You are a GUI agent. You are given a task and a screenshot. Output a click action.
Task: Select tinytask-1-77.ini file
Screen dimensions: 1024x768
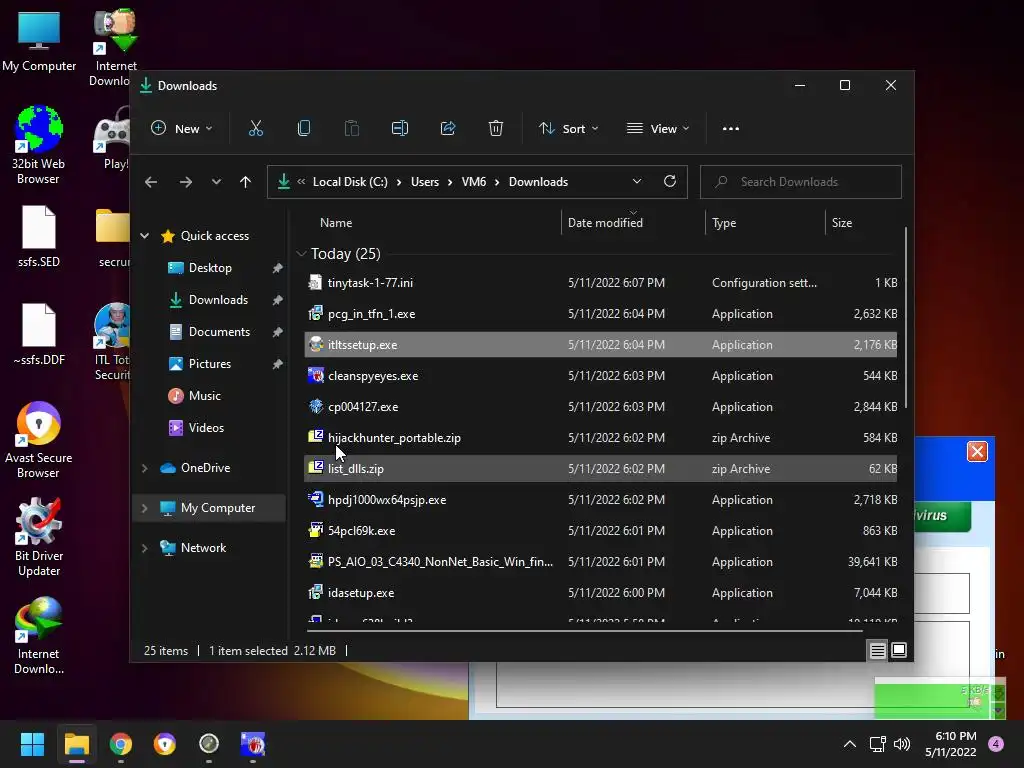pyautogui.click(x=601, y=283)
